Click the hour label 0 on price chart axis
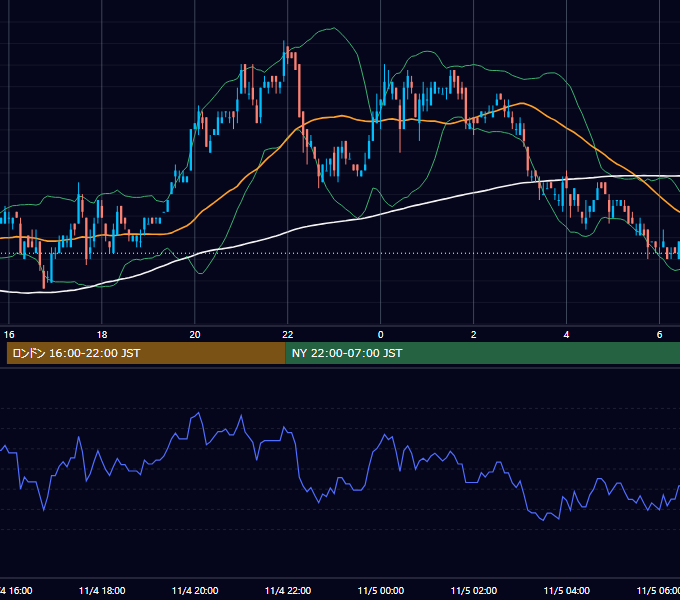This screenshot has width=680, height=600. tap(381, 335)
